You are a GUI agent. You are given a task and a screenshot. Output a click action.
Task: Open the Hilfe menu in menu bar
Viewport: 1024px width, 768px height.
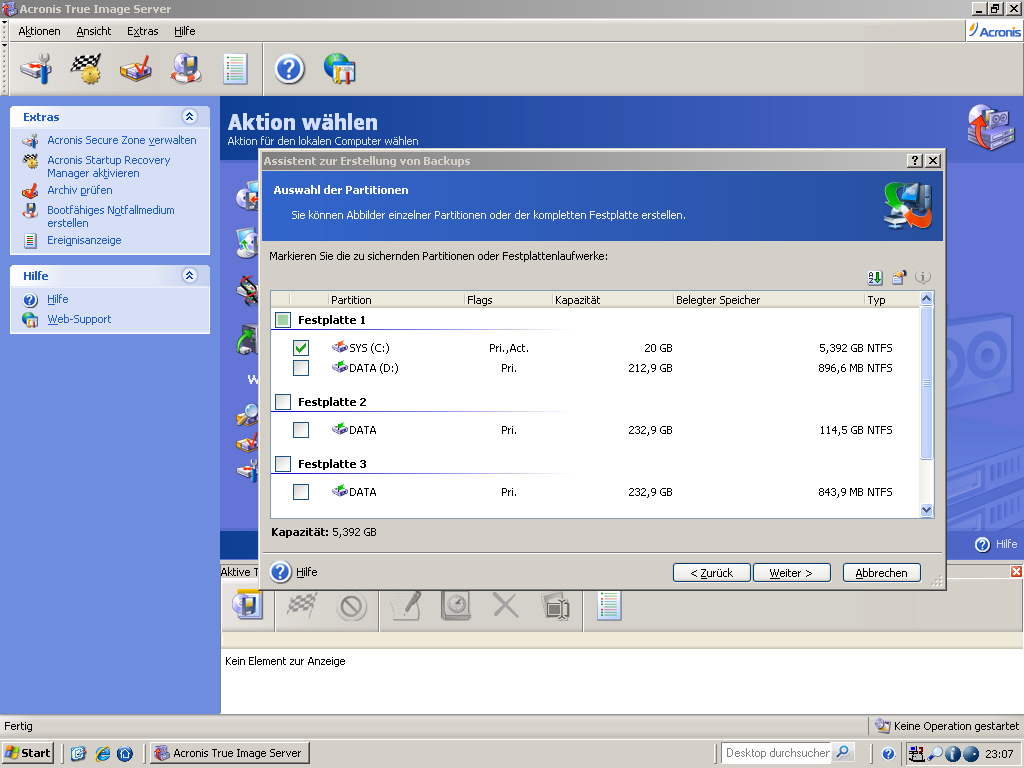tap(185, 31)
